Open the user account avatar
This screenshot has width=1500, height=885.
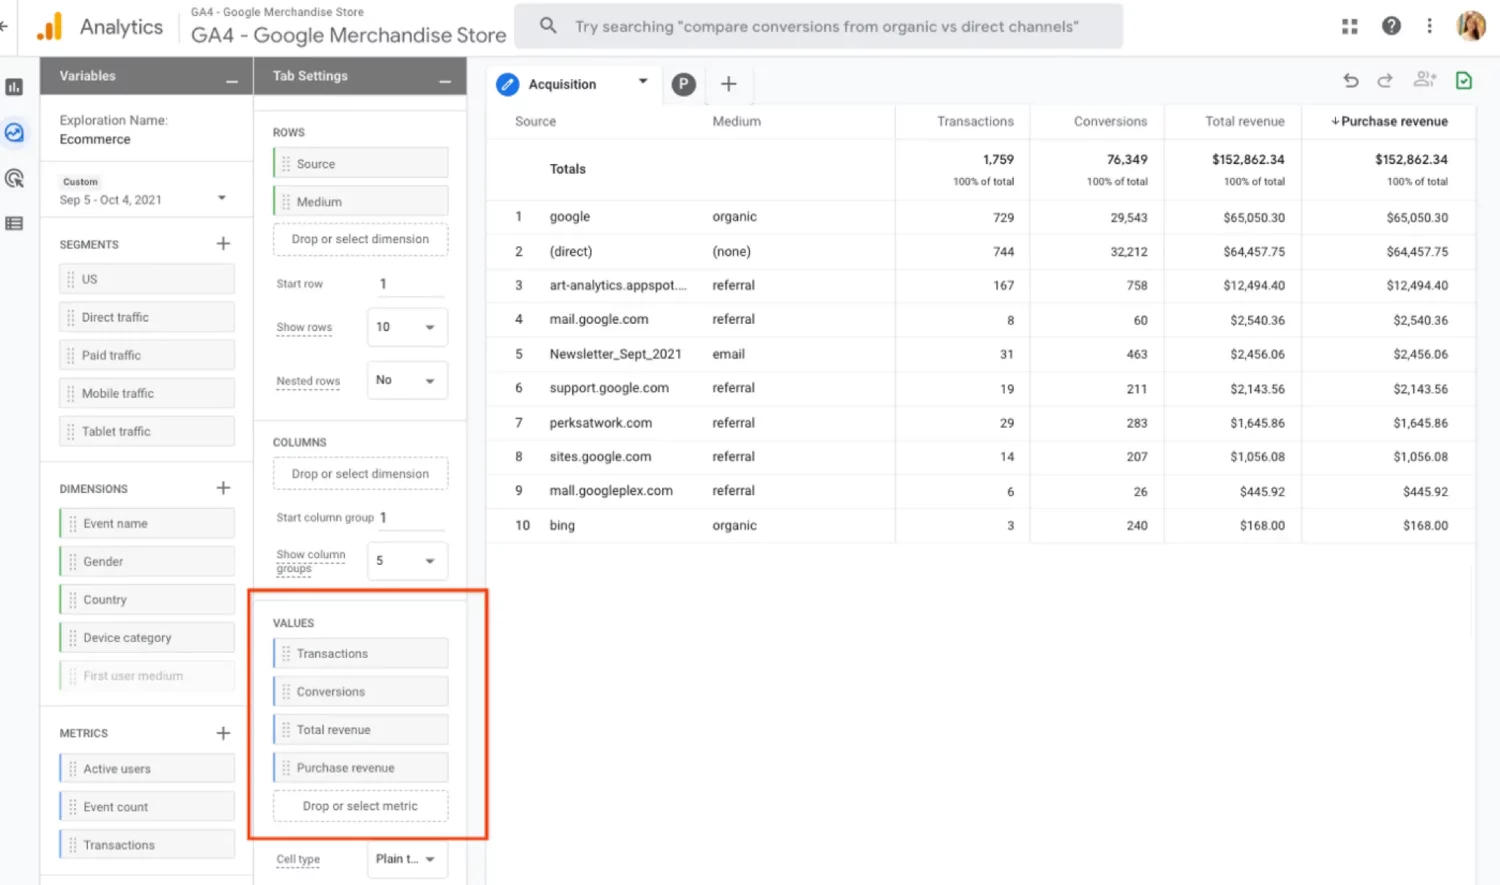(x=1471, y=26)
